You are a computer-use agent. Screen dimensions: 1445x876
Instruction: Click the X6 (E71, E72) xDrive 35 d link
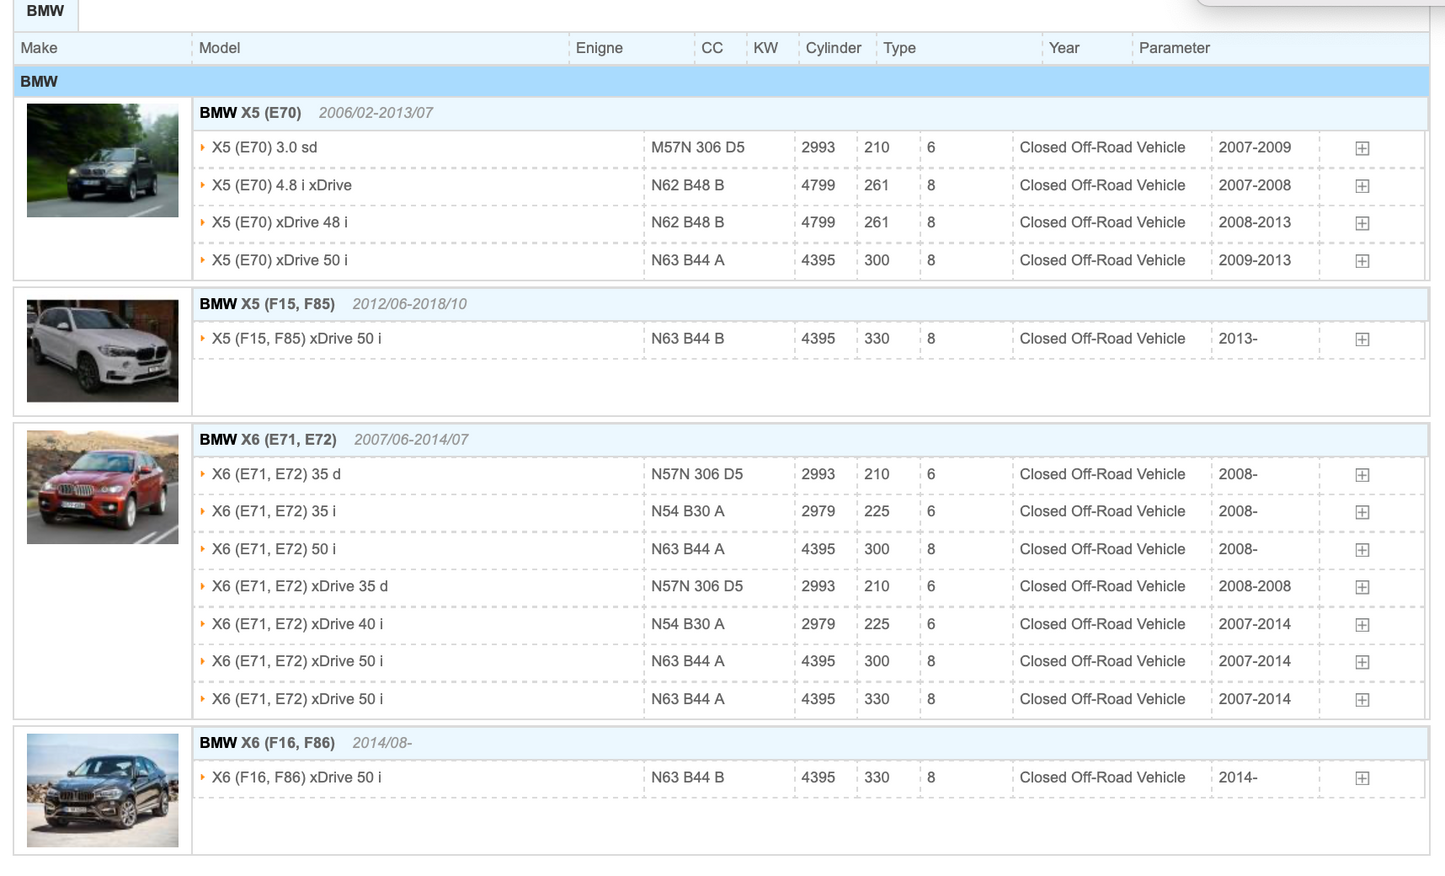coord(299,586)
